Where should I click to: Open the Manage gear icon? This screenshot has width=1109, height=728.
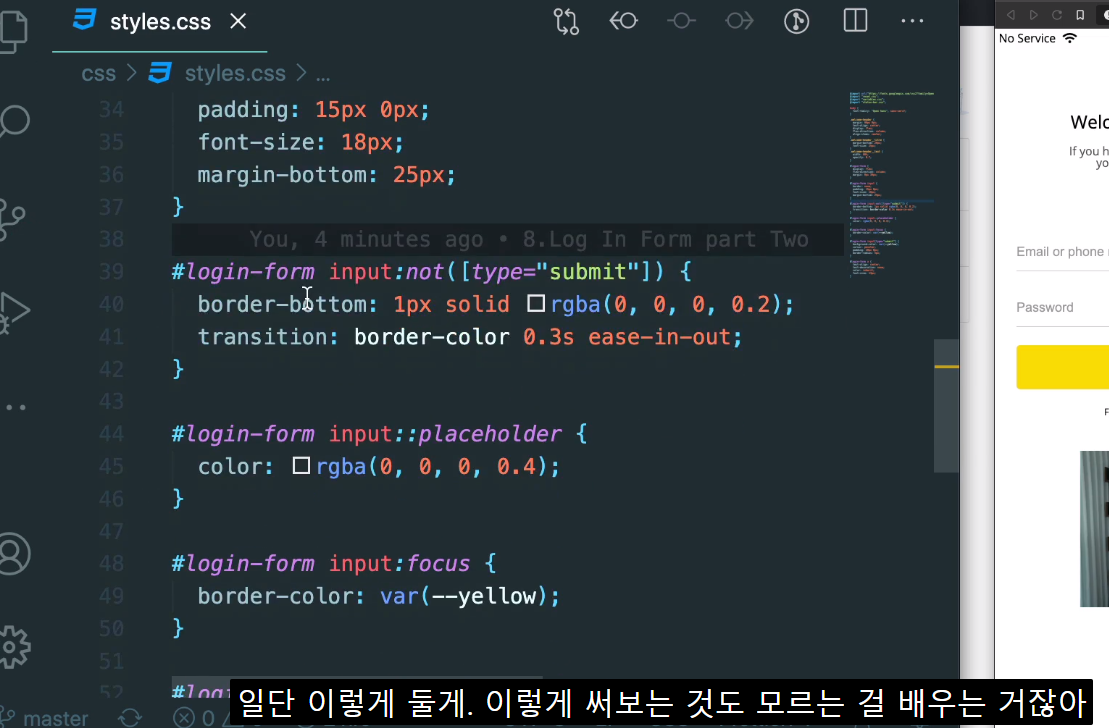click(x=14, y=647)
